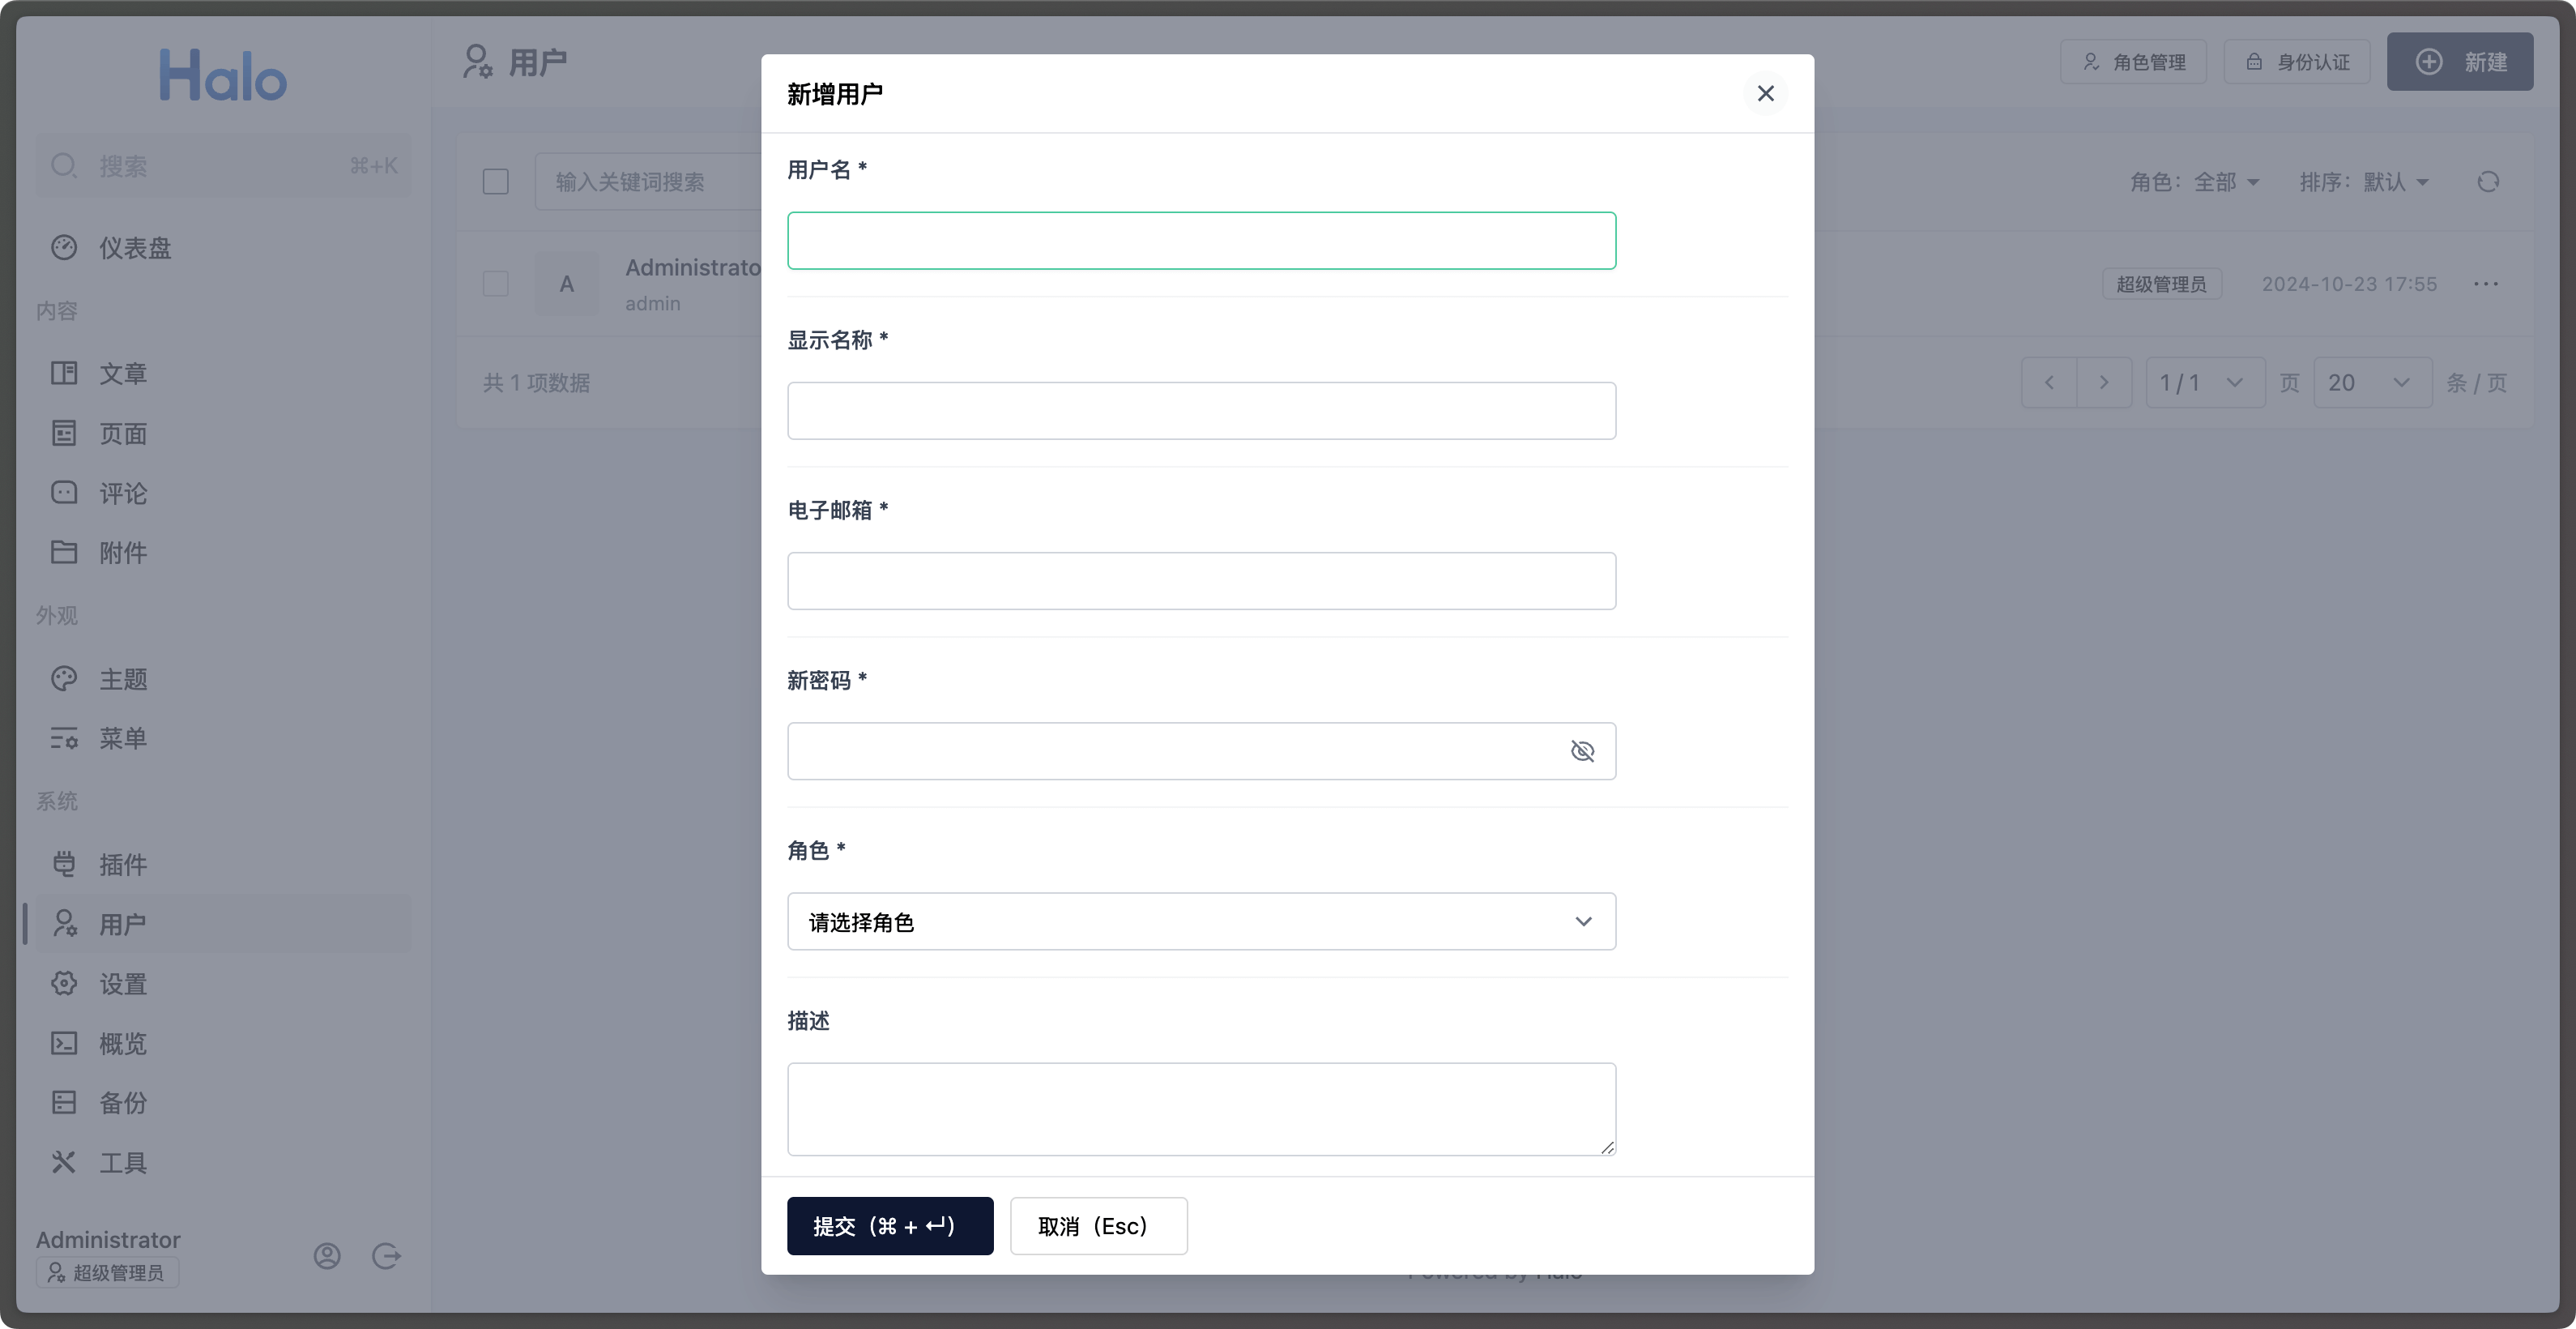Click the 取消 (Esc) button

pos(1098,1226)
